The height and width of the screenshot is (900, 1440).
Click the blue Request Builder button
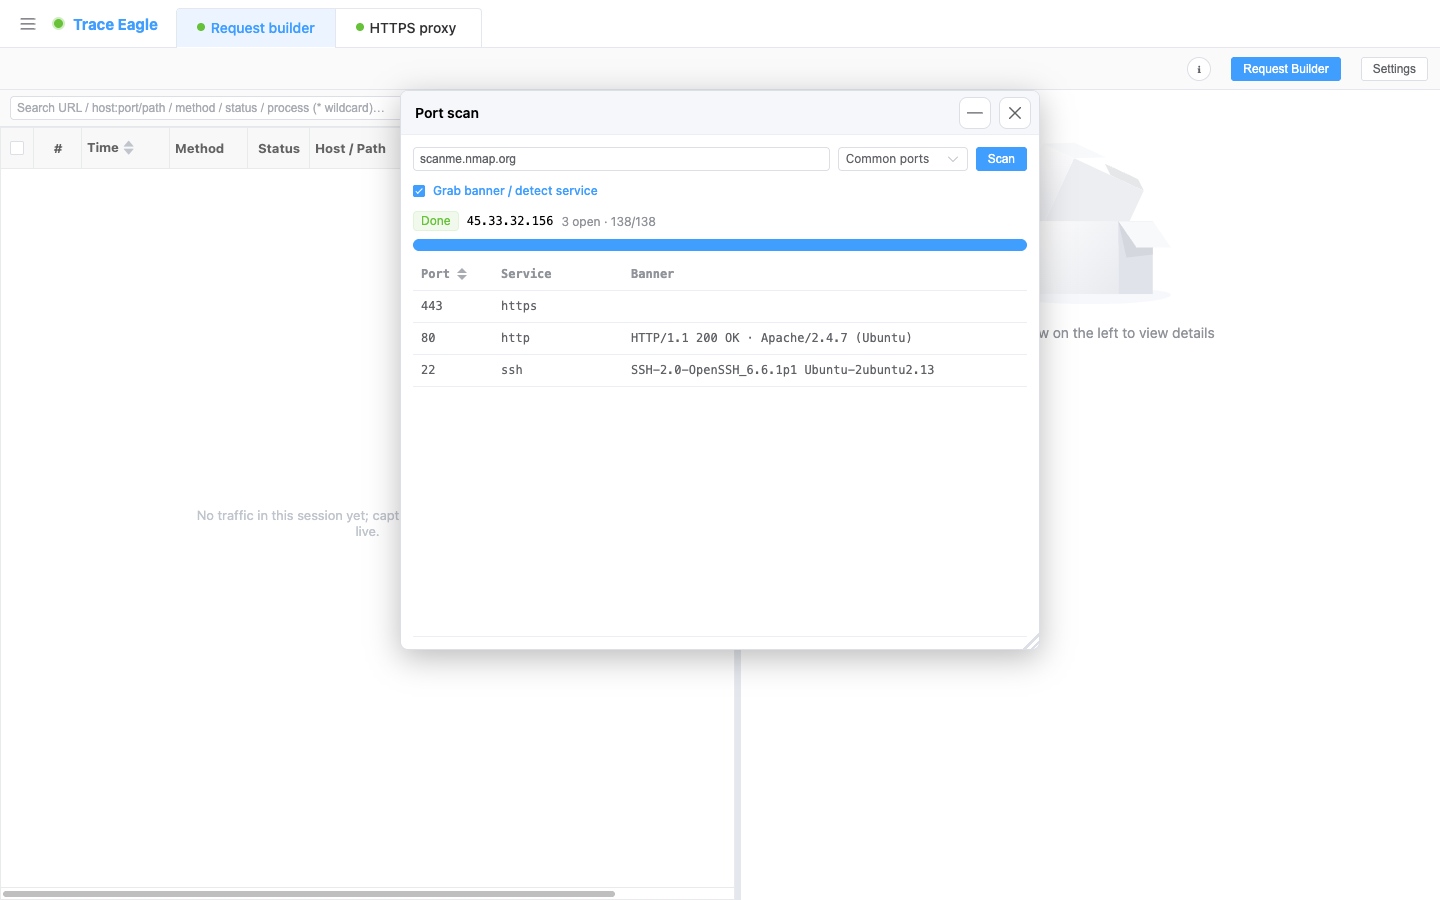(1286, 69)
